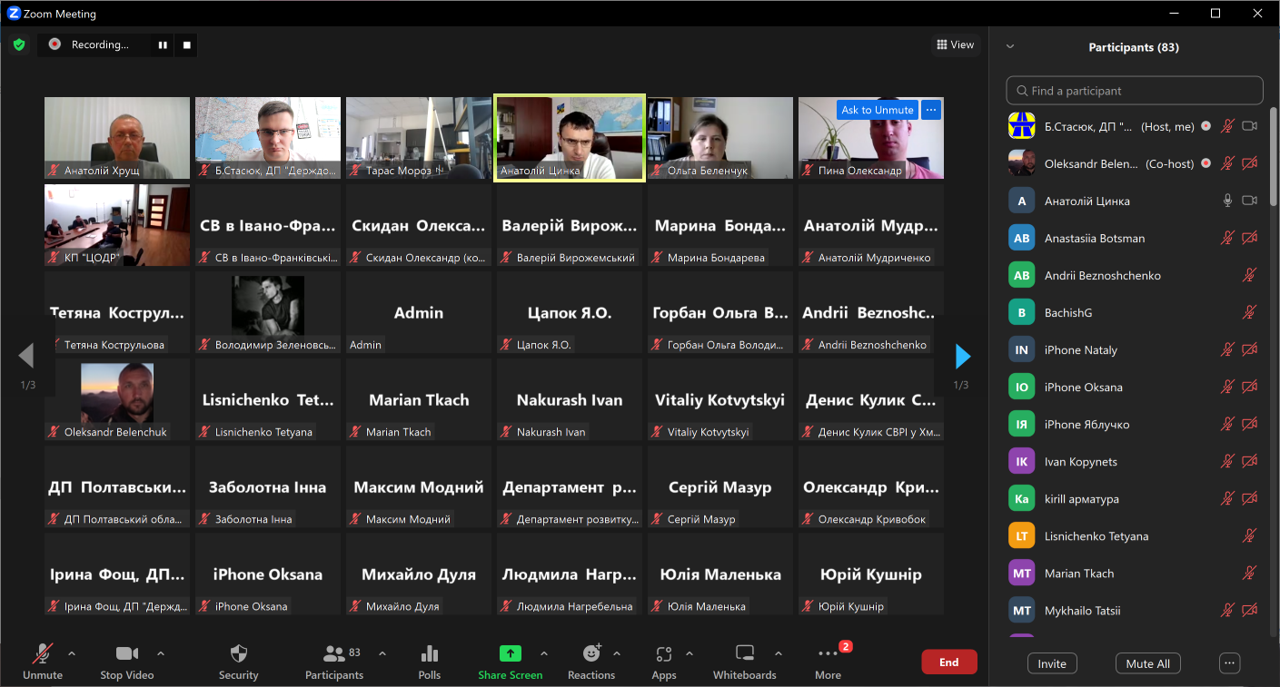Image resolution: width=1280 pixels, height=687 pixels.
Task: Pause the recording
Action: point(162,45)
